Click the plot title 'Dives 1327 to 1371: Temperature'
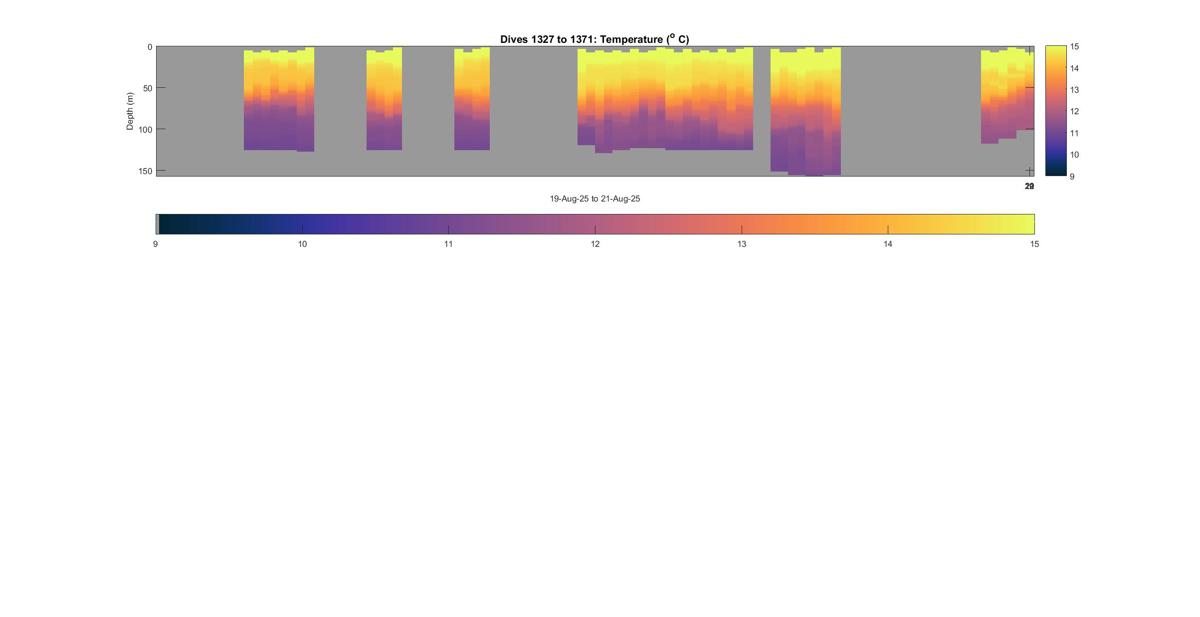This screenshot has height=617, width=1200. pos(594,39)
